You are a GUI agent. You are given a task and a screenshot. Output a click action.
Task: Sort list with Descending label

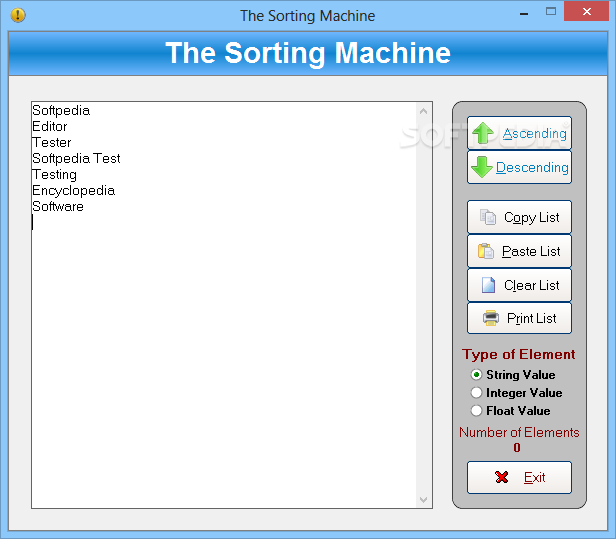532,168
